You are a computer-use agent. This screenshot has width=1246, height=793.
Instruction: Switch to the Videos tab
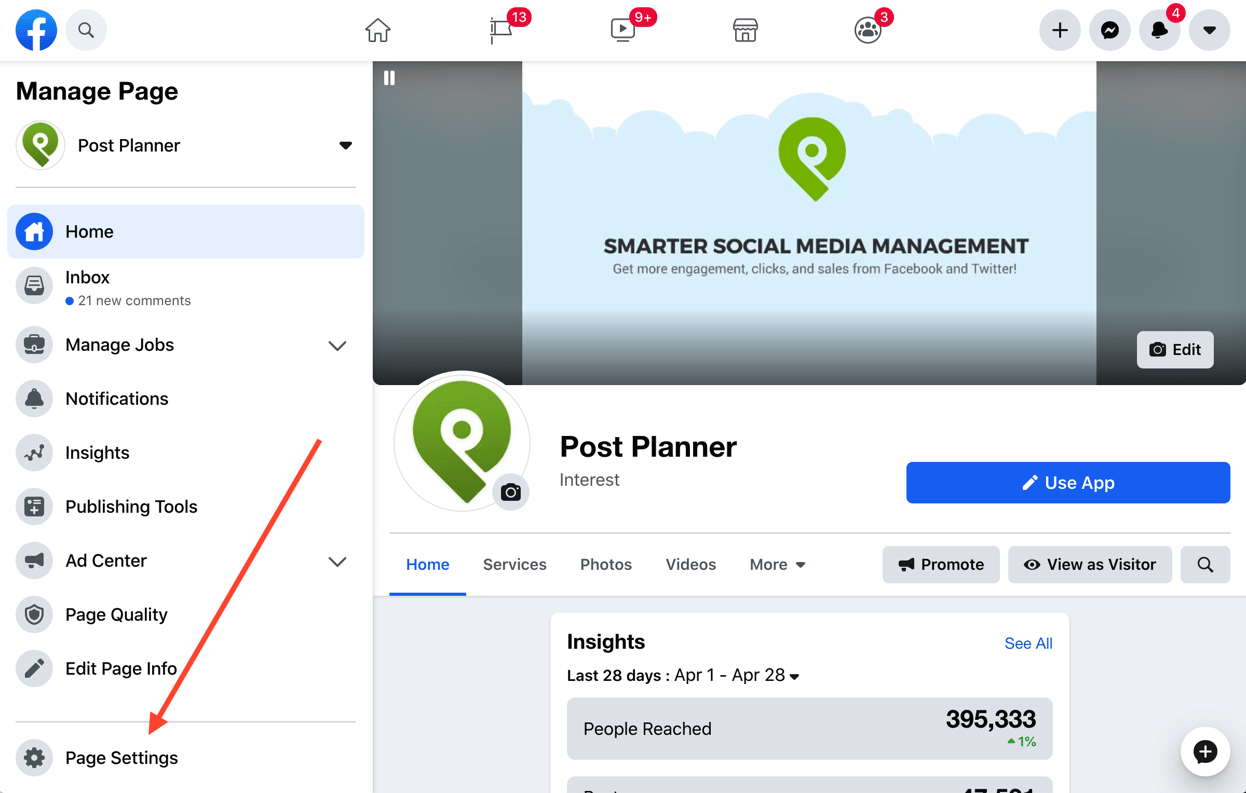tap(691, 565)
